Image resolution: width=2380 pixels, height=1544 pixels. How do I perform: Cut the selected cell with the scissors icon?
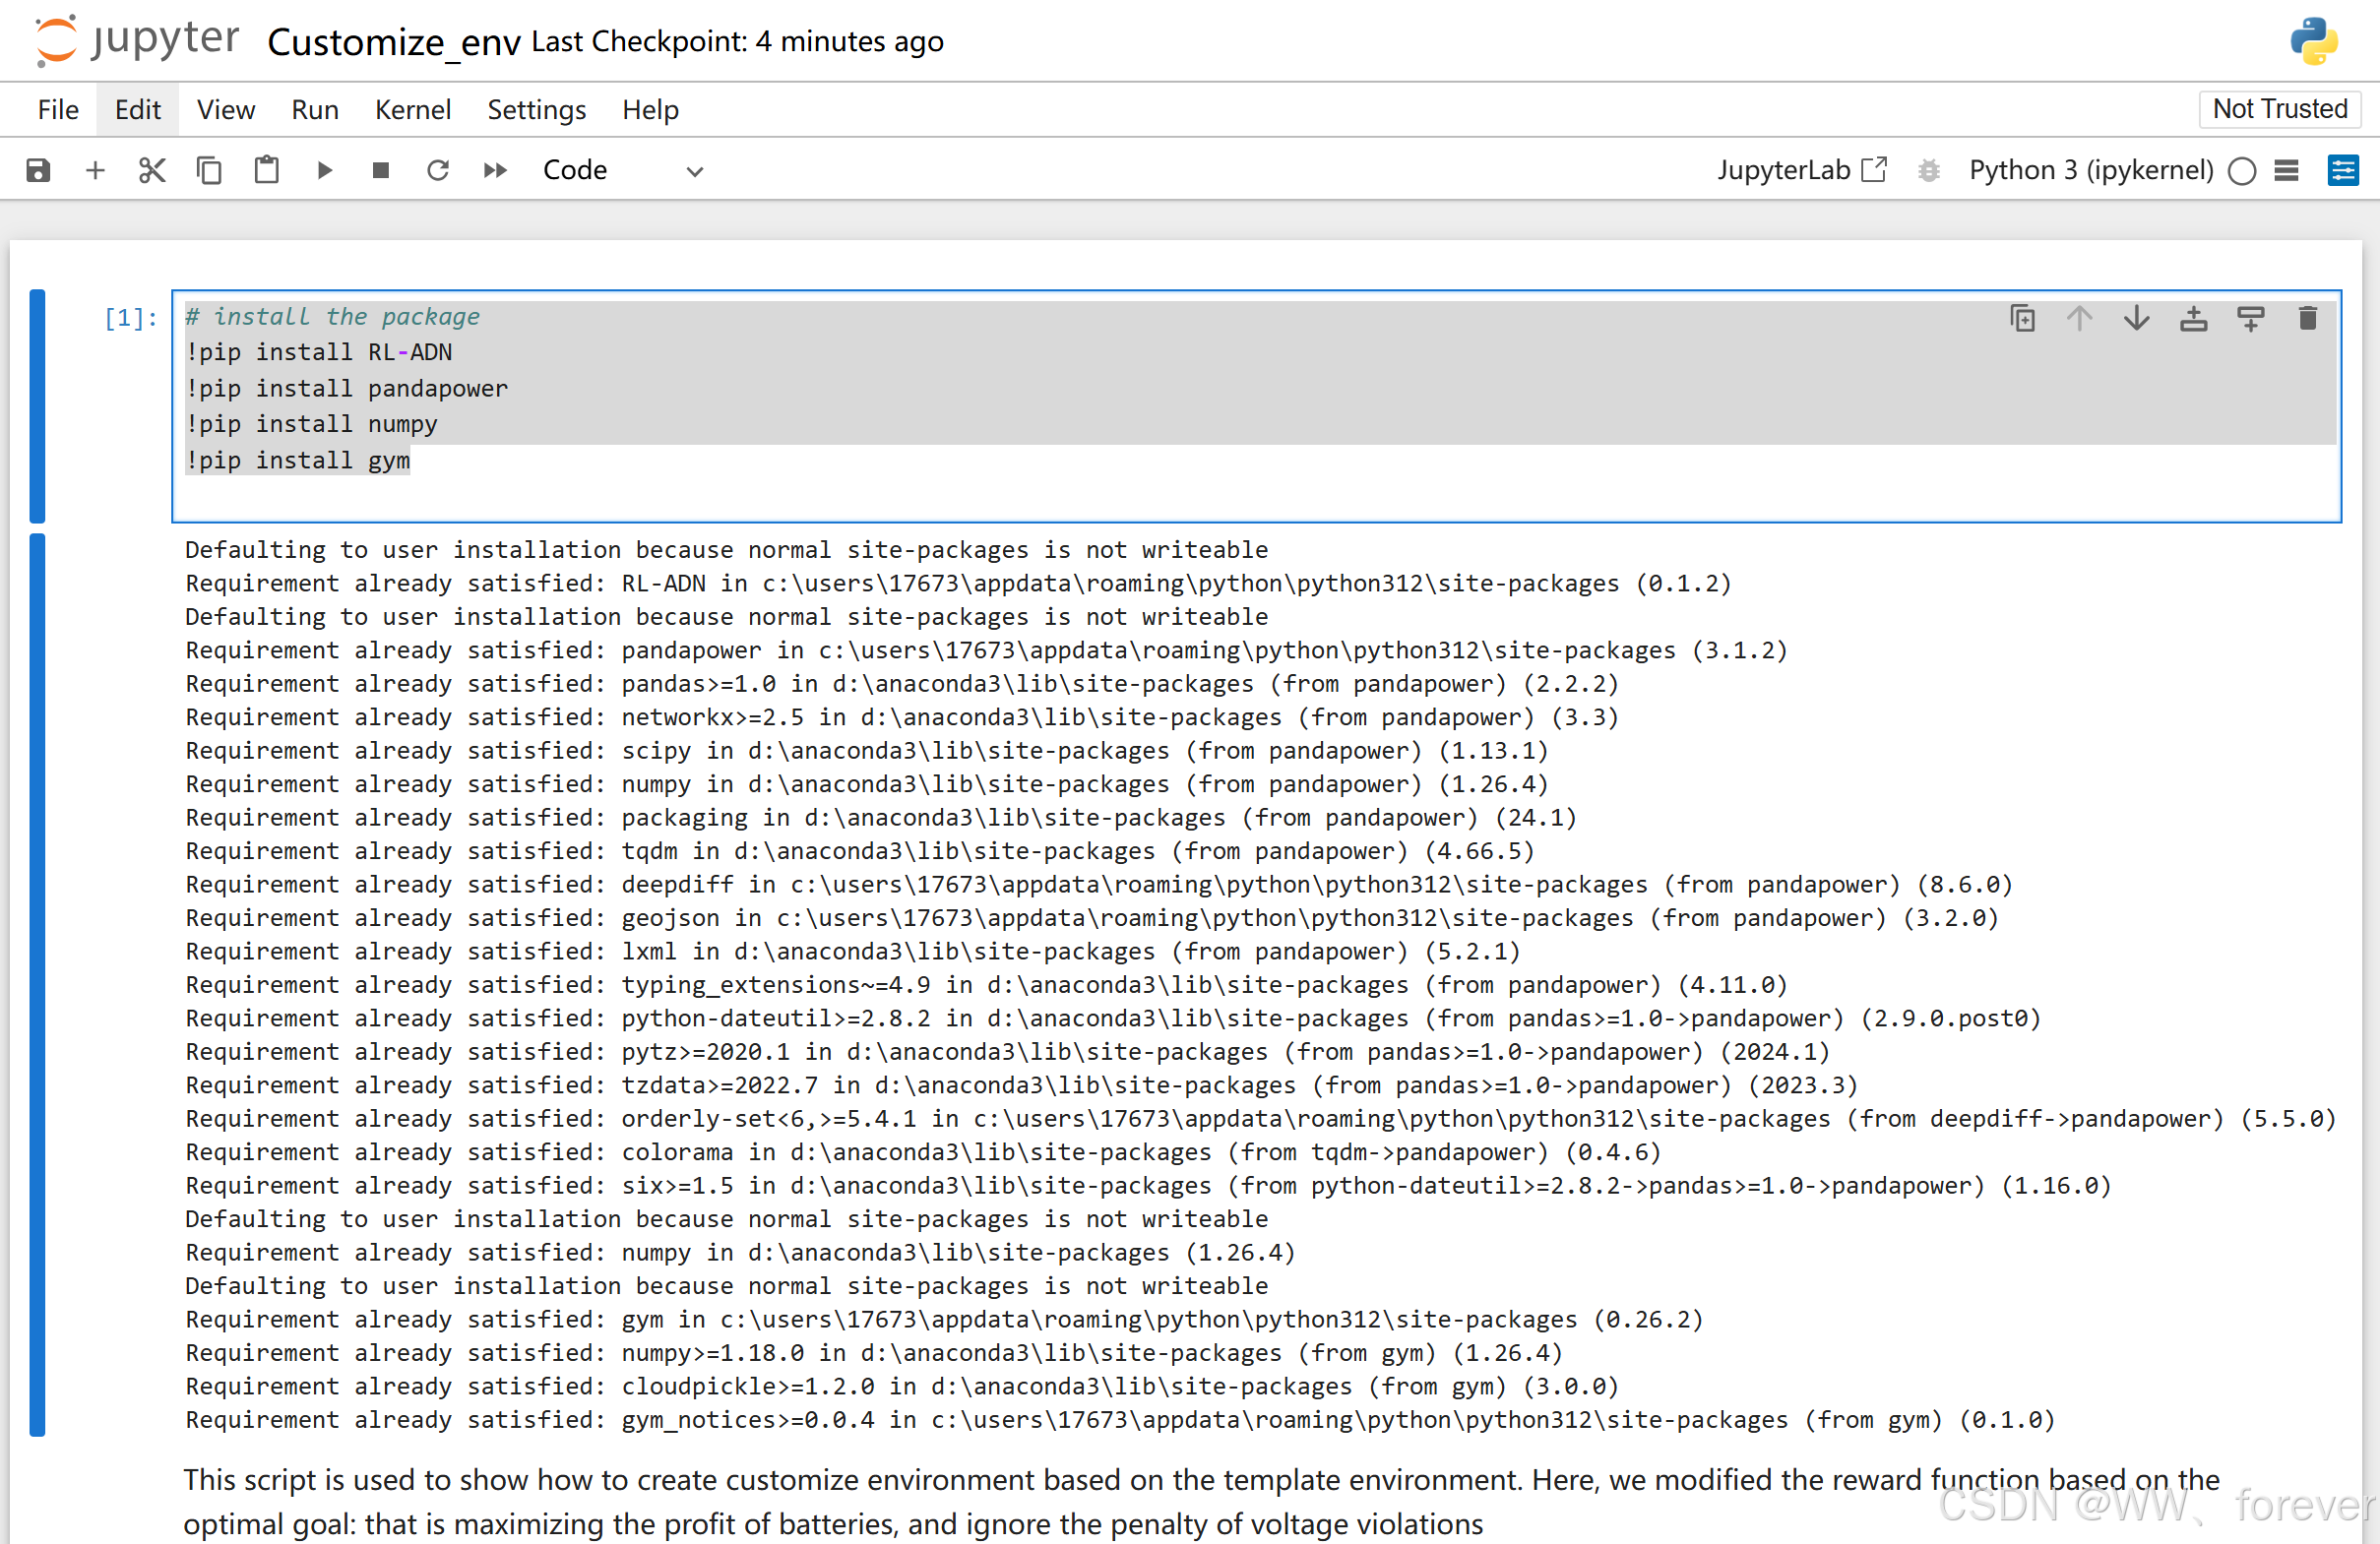152,170
